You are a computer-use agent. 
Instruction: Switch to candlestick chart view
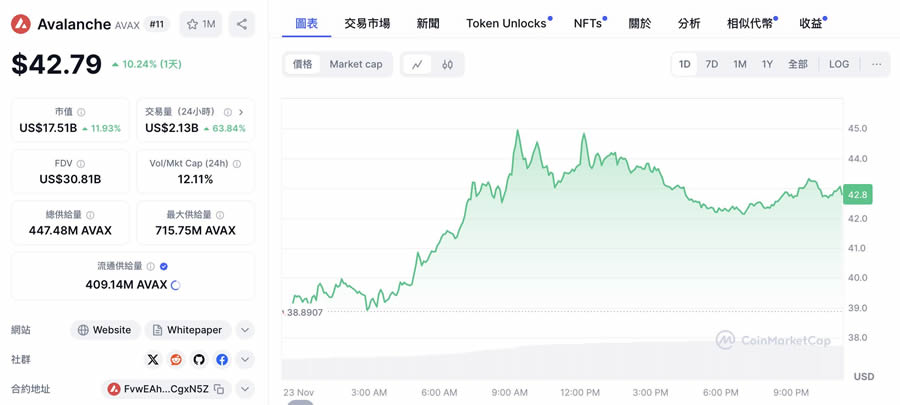pyautogui.click(x=448, y=64)
